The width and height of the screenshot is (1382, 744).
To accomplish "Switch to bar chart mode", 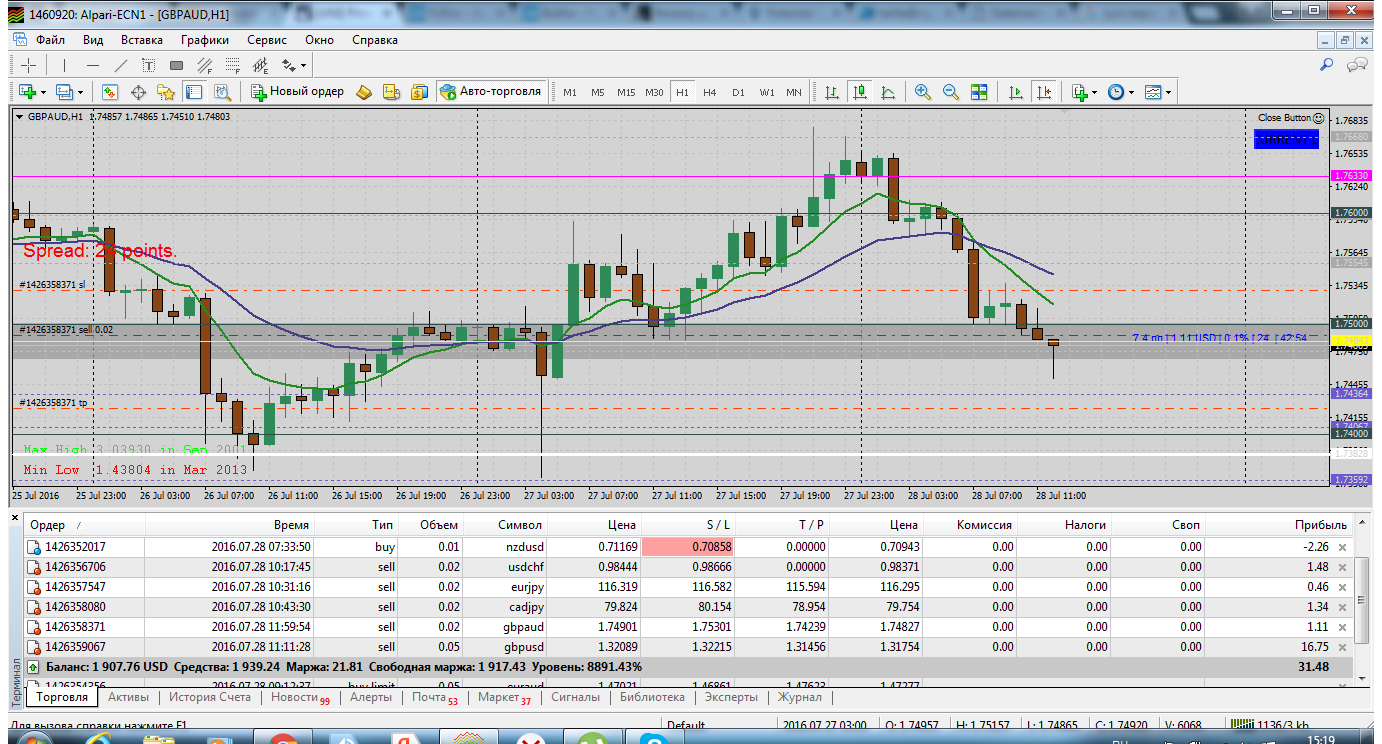I will pyautogui.click(x=831, y=92).
